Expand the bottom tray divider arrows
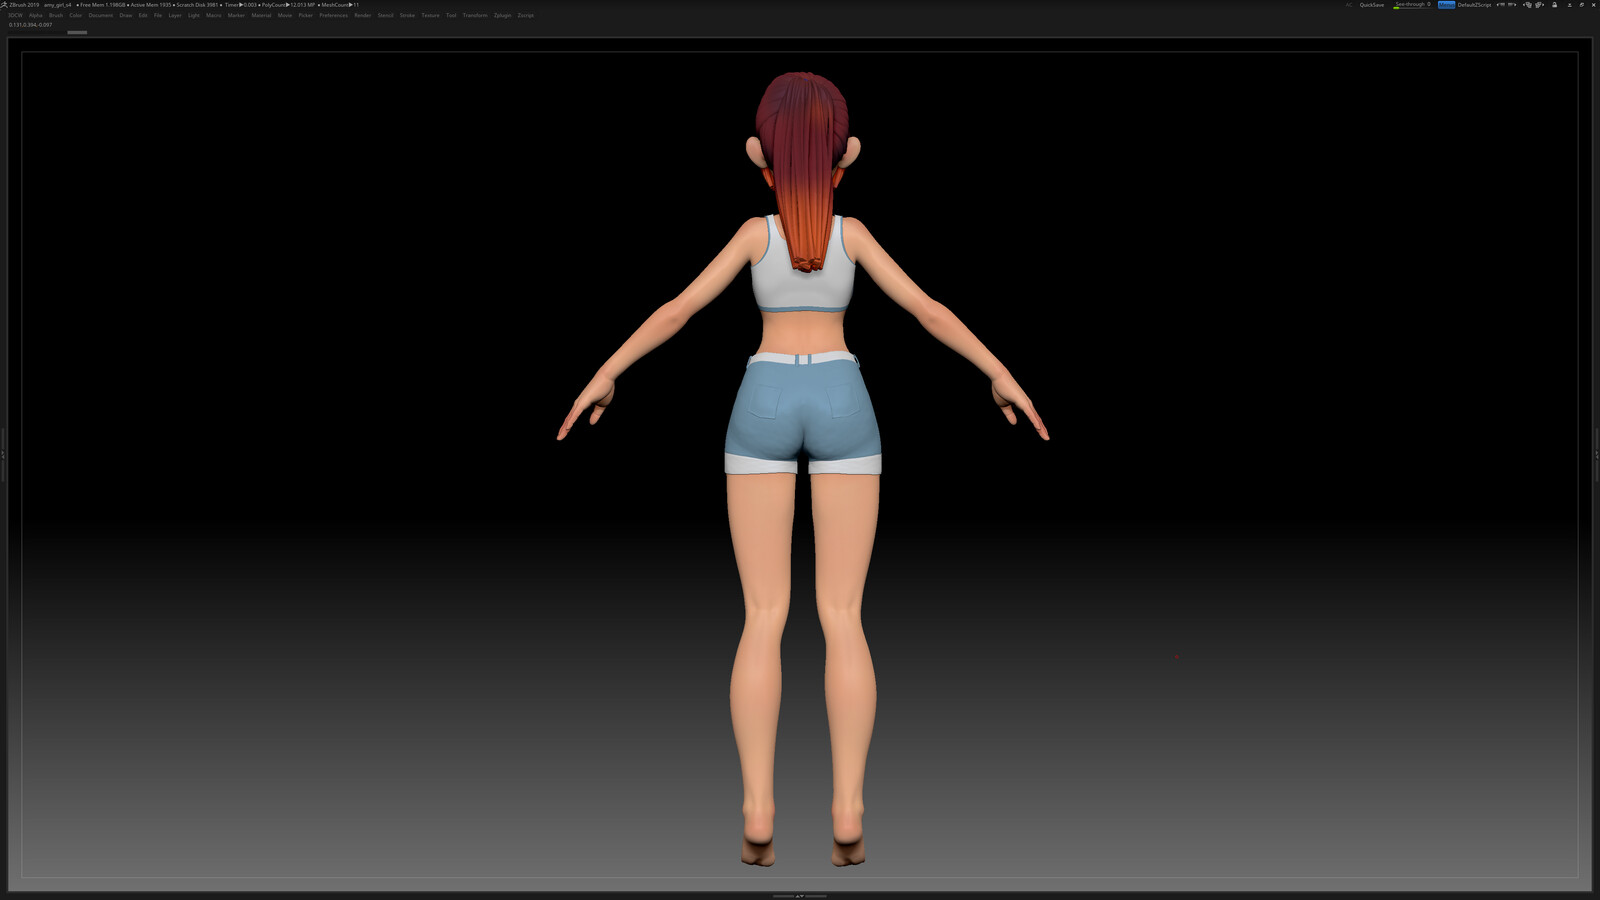This screenshot has height=900, width=1600. (799, 896)
